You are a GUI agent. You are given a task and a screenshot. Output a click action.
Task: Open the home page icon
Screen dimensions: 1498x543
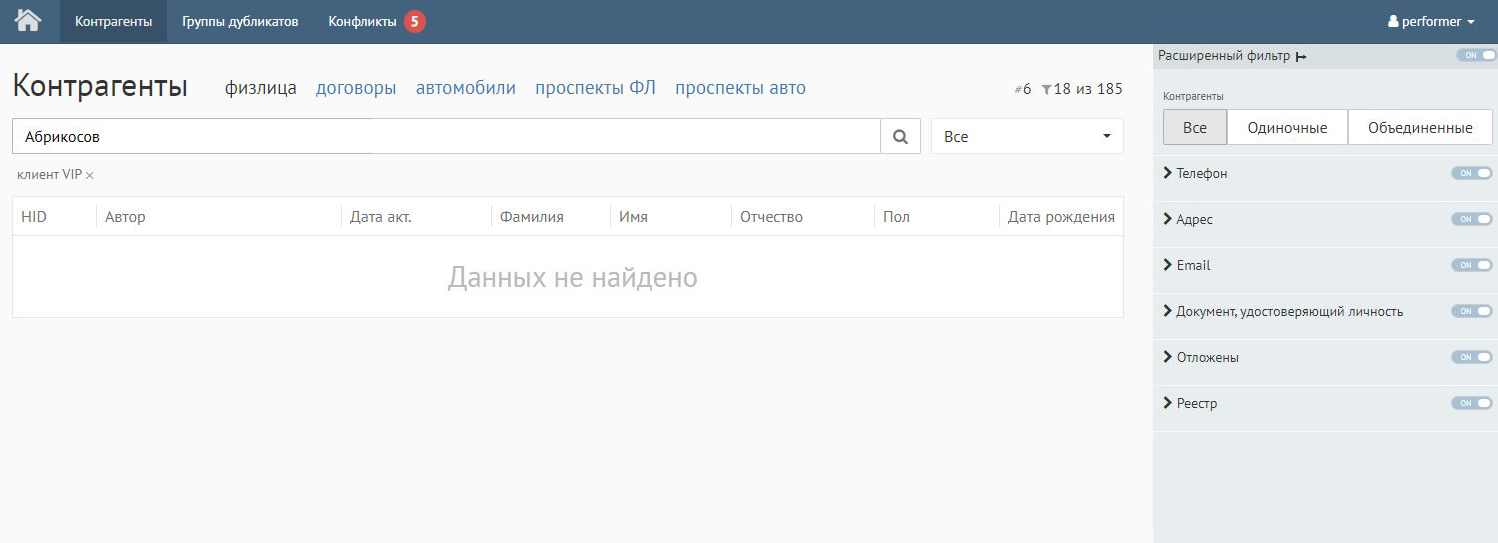point(28,20)
